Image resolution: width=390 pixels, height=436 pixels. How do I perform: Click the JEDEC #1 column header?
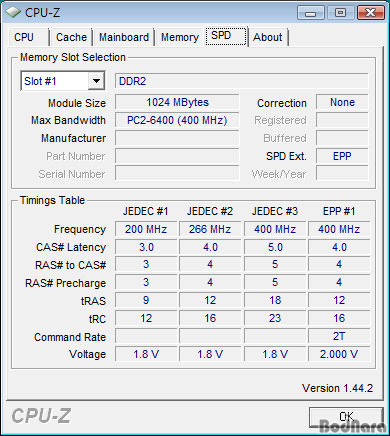pyautogui.click(x=146, y=211)
